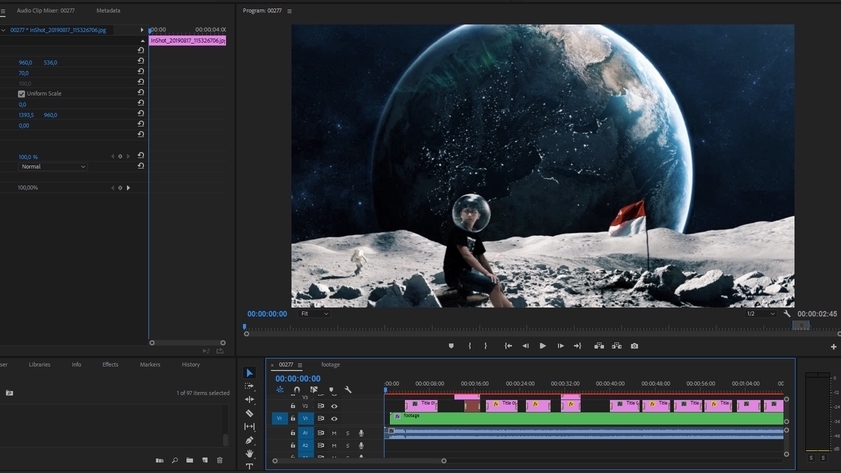Viewport: 841px width, 473px height.
Task: Click show/hide timeline view arrow
Action: coord(142,30)
